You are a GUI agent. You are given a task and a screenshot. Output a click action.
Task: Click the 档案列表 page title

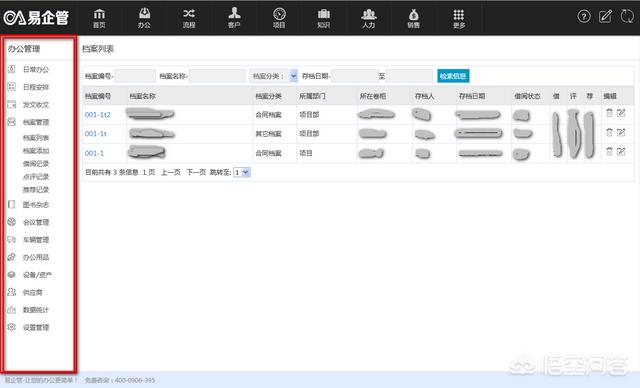click(x=98, y=49)
